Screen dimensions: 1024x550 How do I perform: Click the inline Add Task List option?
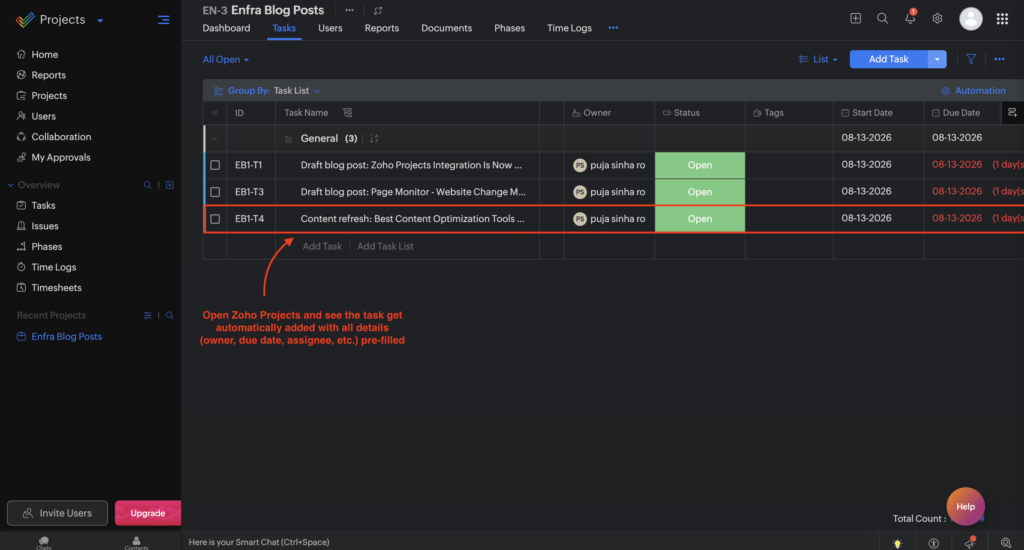[385, 246]
